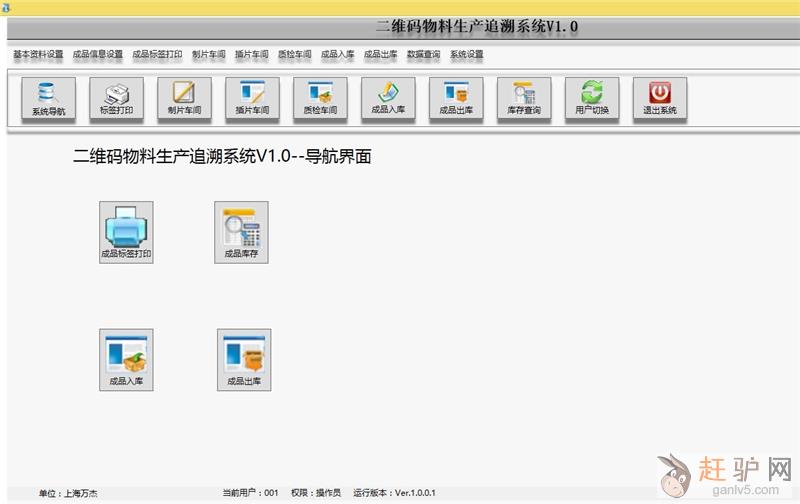The image size is (800, 504).
Task: Click the large 成品入库 navigation panel icon
Action: tap(126, 359)
